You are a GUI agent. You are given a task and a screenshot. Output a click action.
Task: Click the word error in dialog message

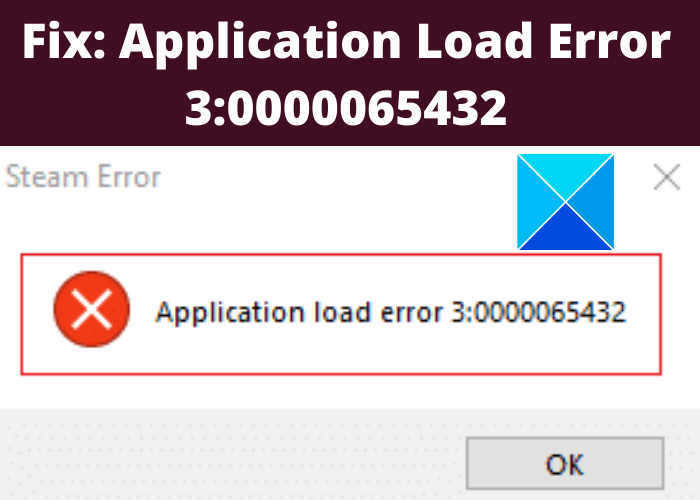point(412,313)
